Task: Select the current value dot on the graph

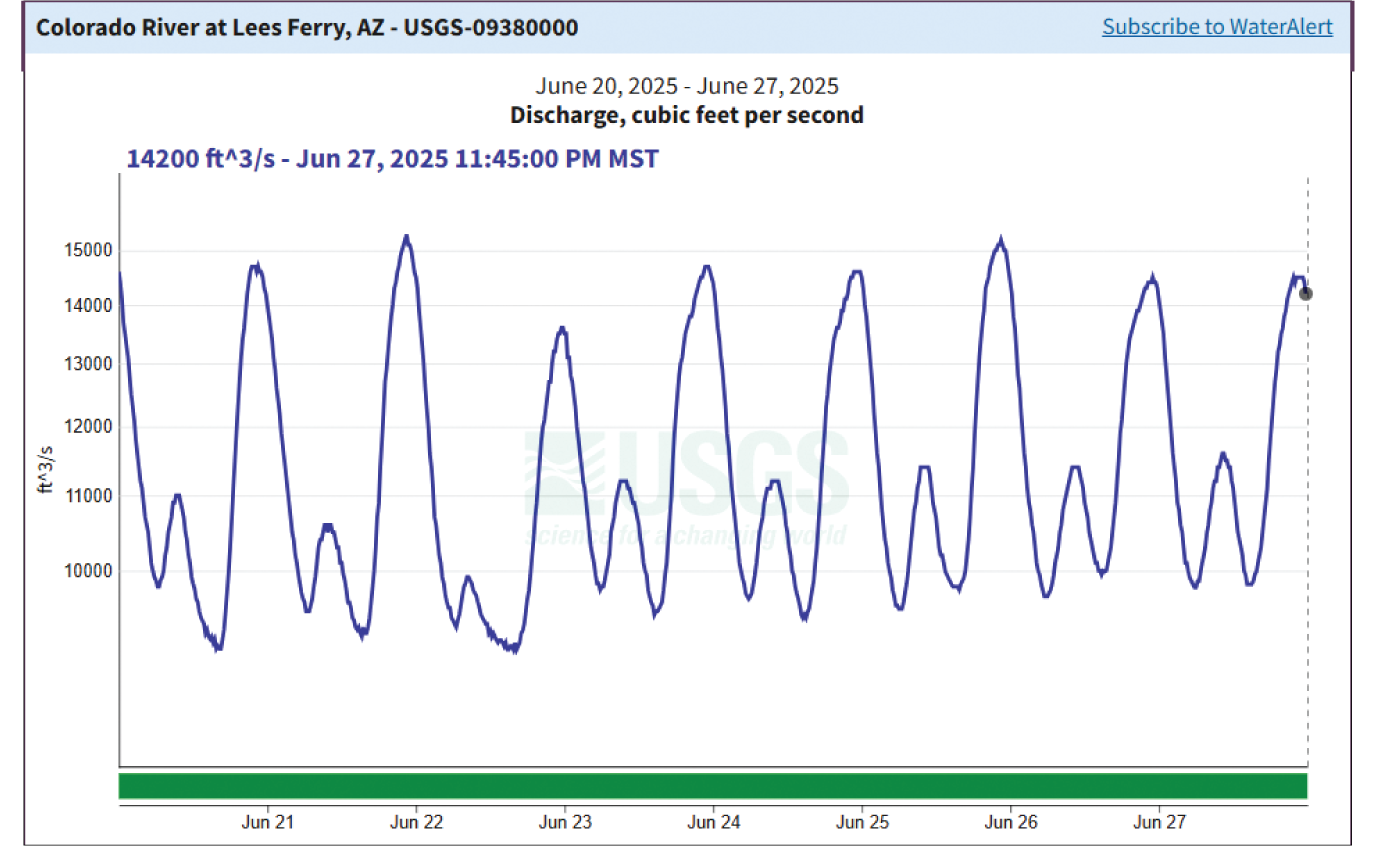Action: (x=1305, y=293)
